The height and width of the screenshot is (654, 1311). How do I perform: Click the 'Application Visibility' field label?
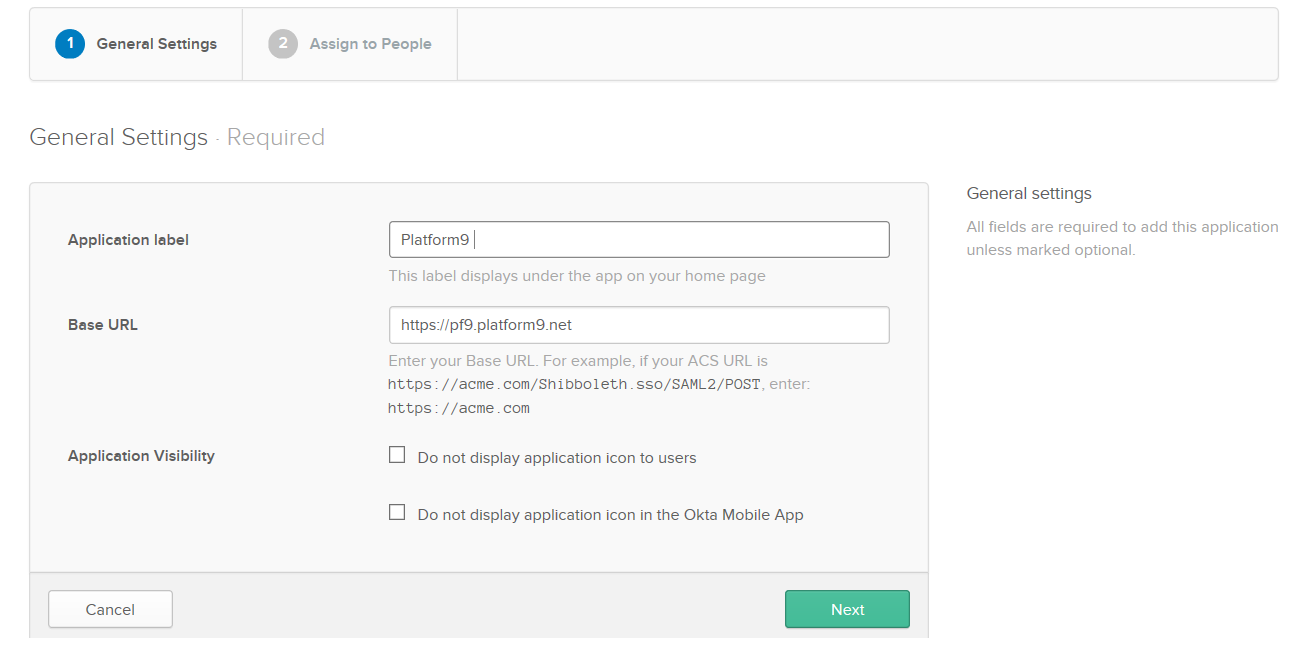point(141,456)
